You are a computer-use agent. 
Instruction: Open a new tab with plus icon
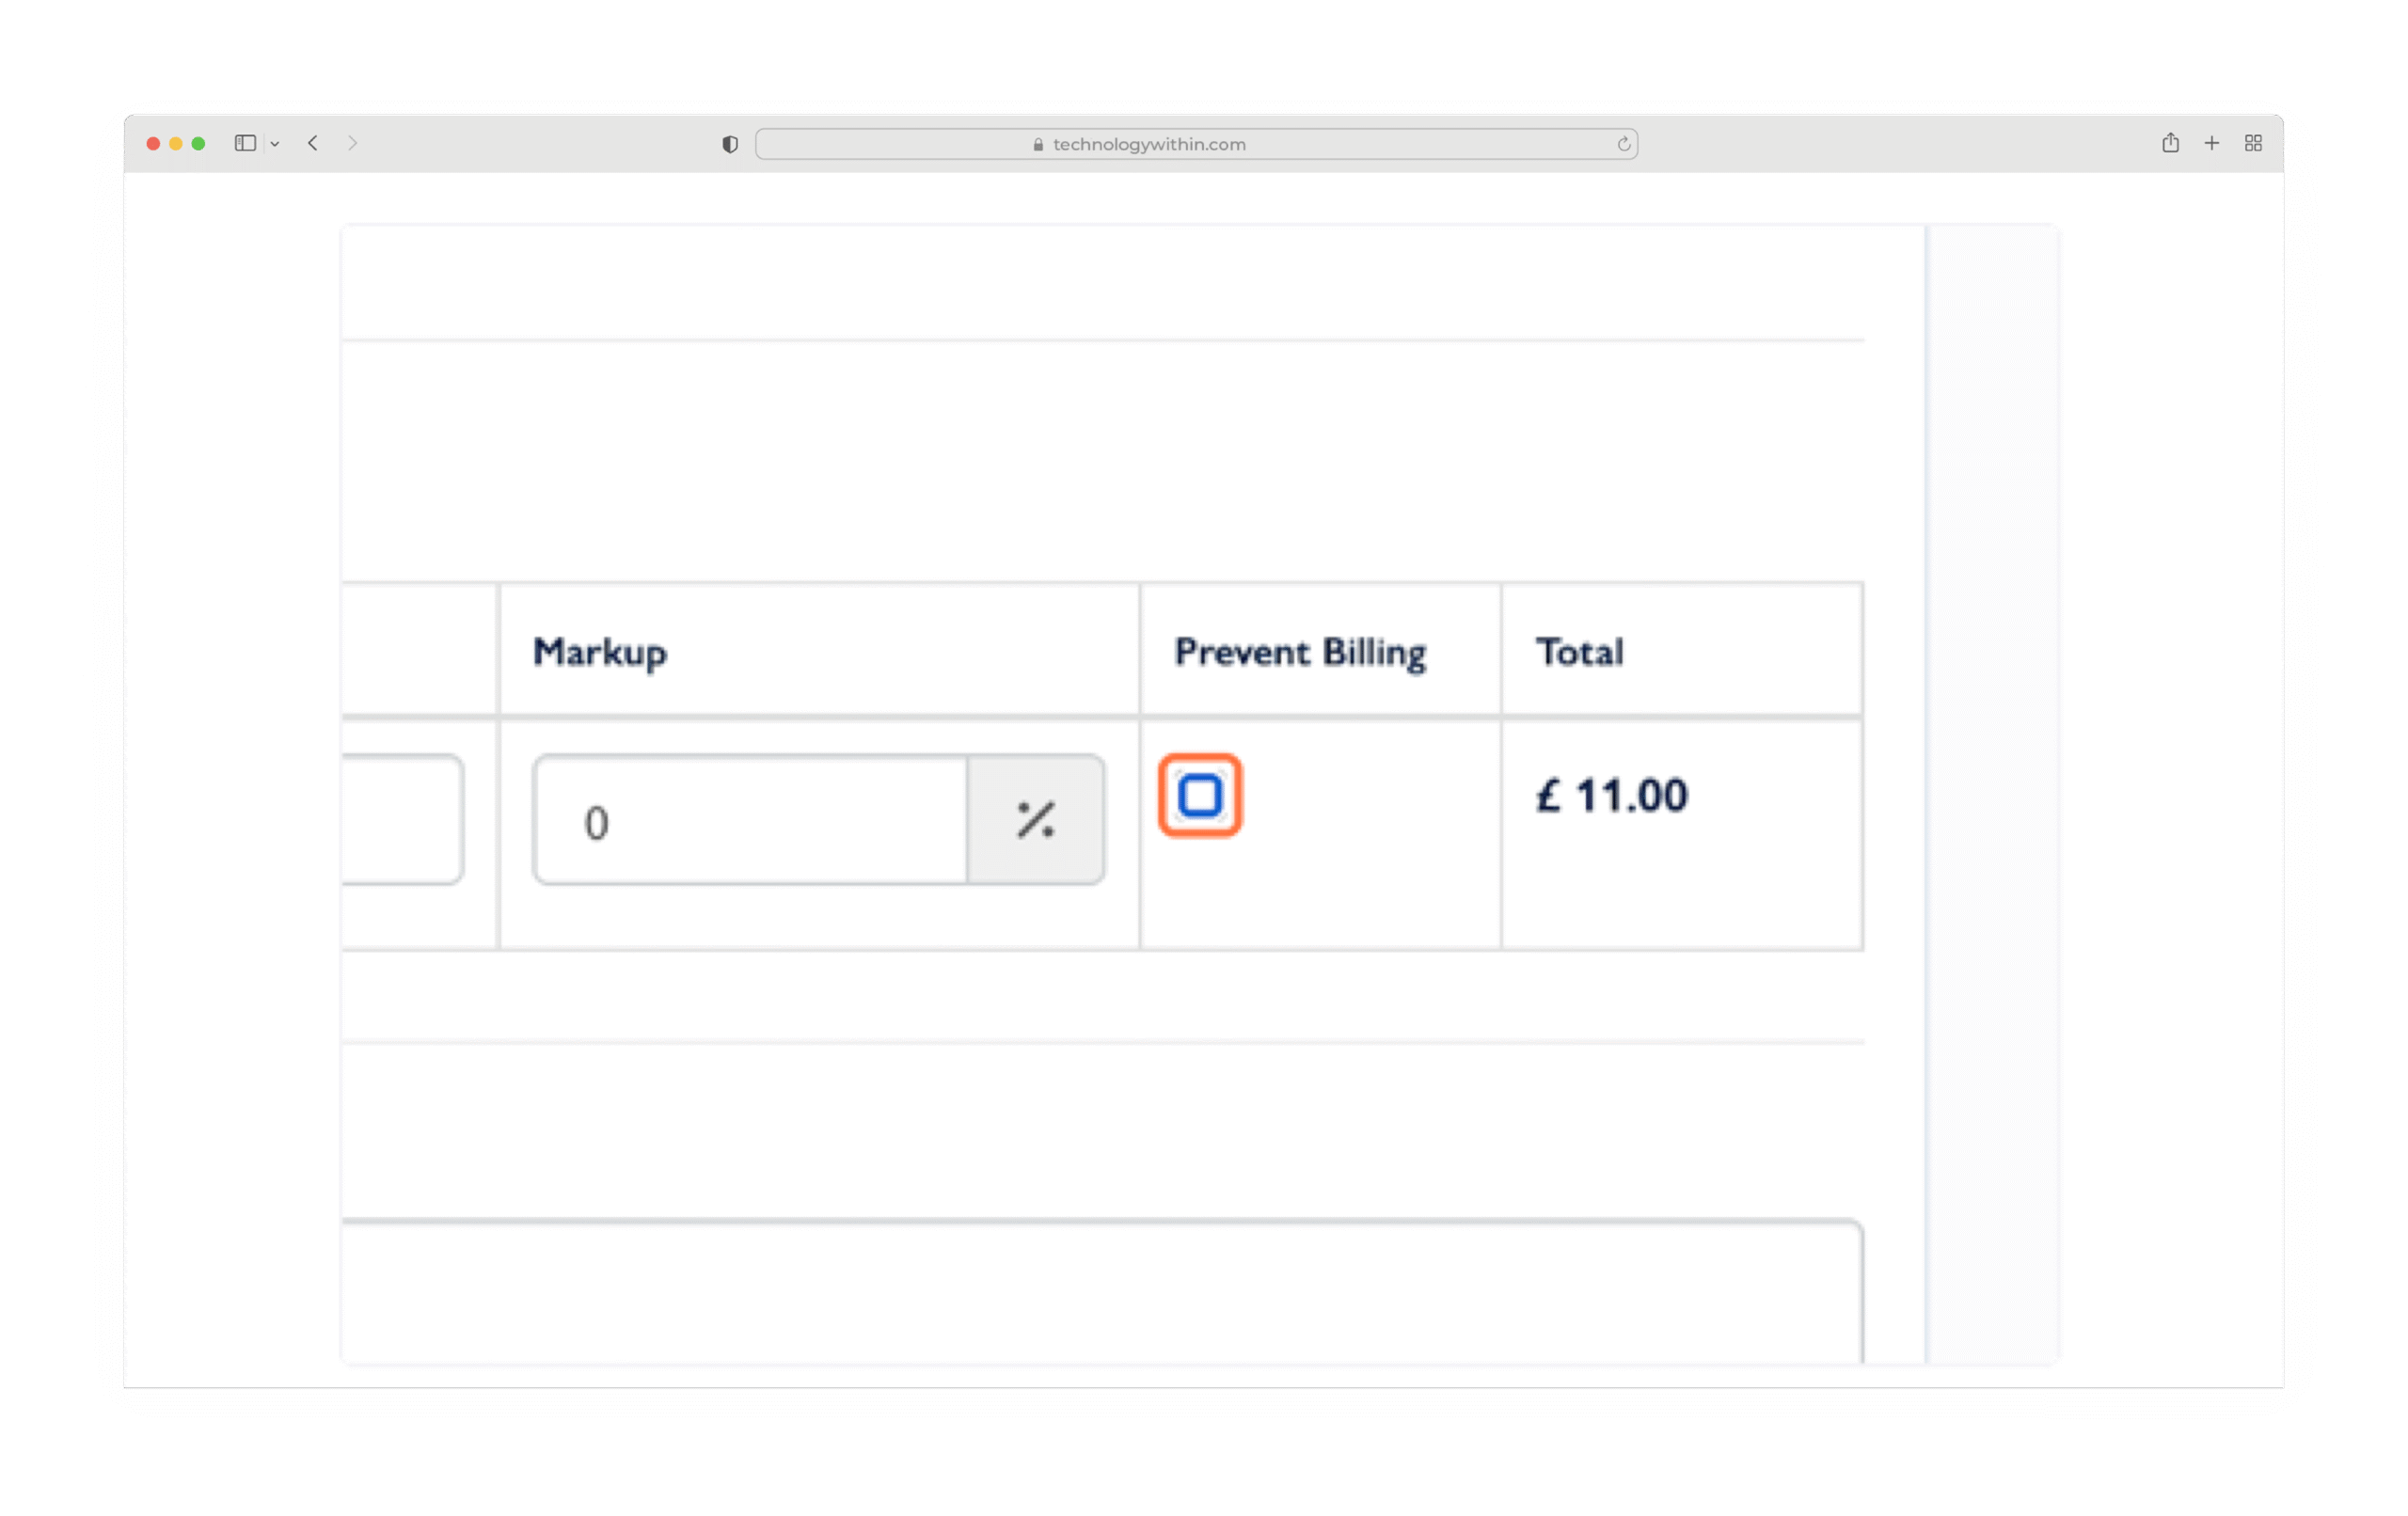2211,143
